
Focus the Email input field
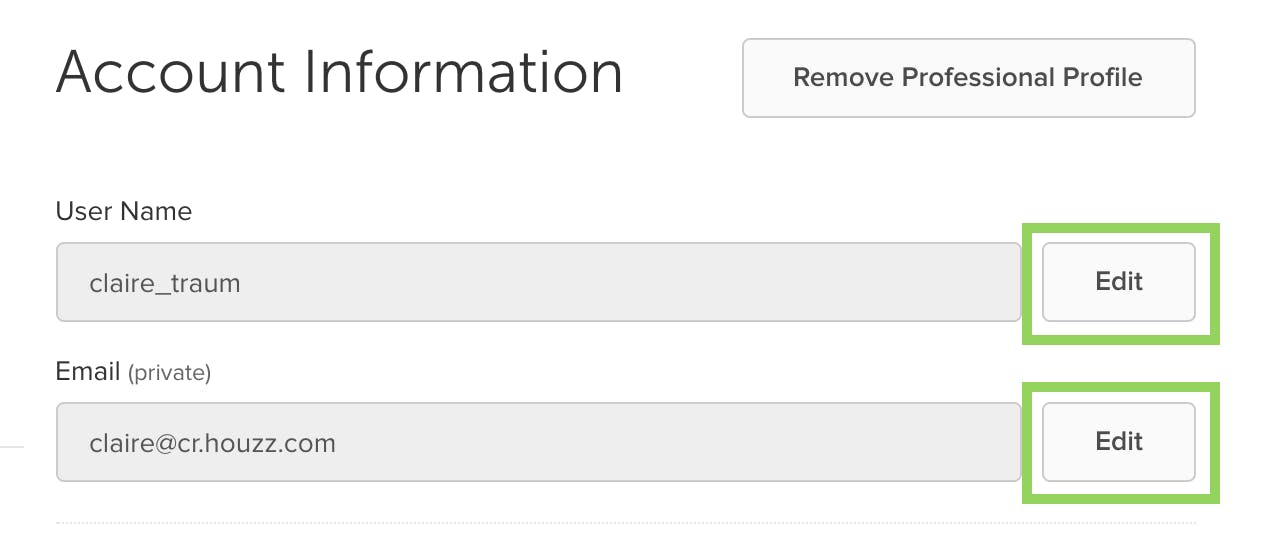(539, 442)
